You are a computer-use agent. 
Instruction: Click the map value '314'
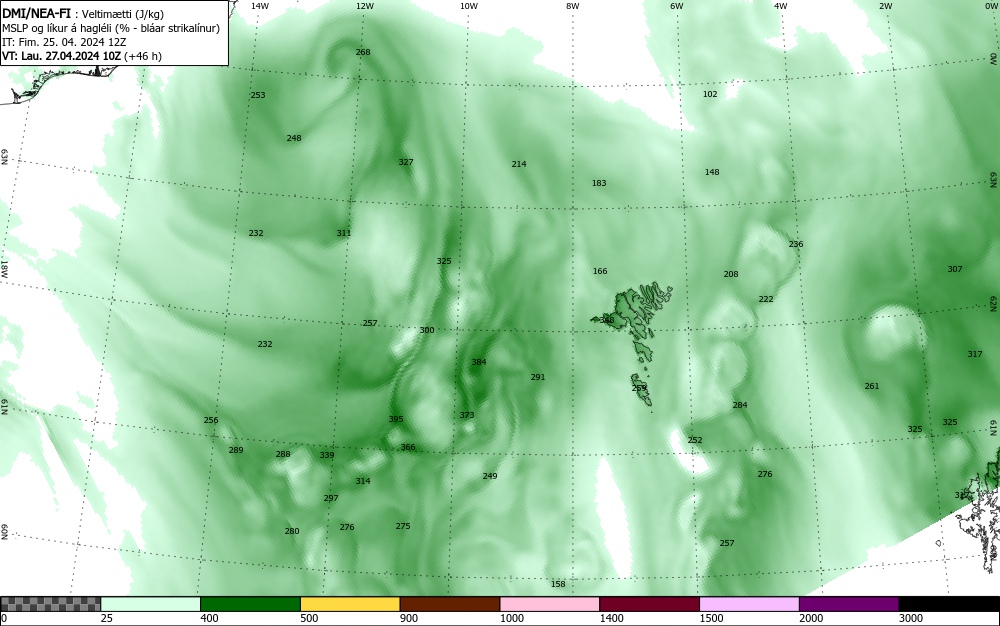tap(363, 481)
